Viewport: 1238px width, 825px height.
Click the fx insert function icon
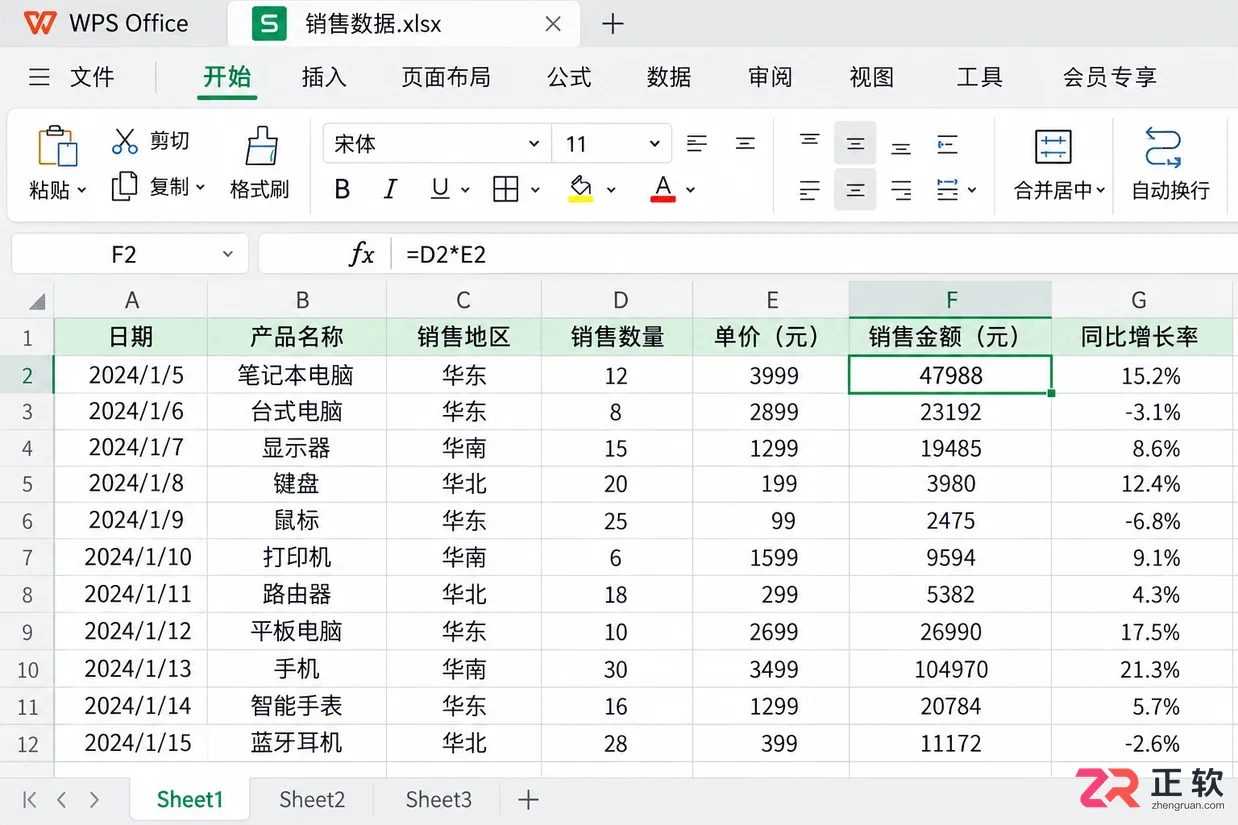click(x=361, y=254)
